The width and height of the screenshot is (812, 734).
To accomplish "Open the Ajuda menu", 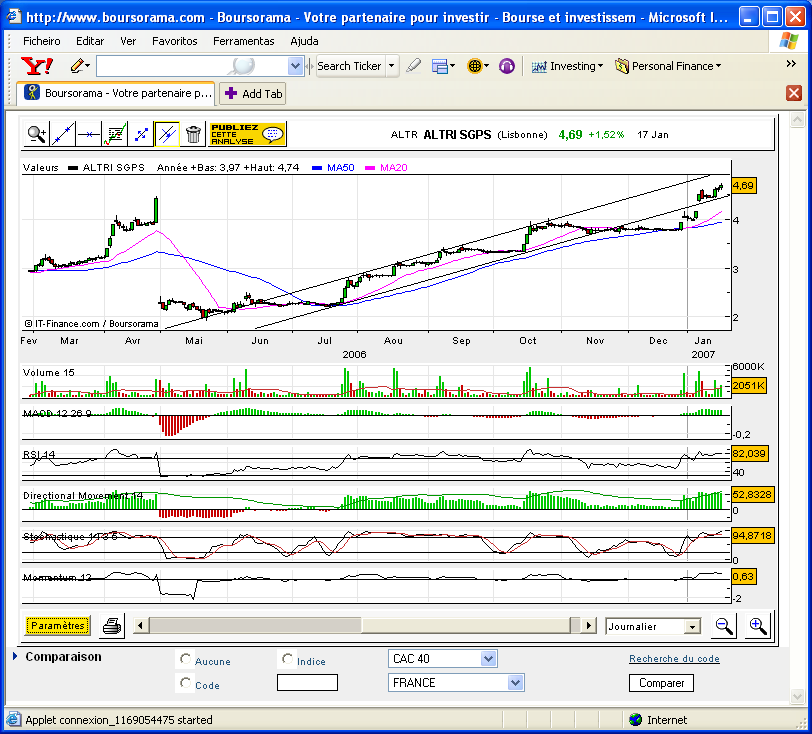I will [x=304, y=41].
